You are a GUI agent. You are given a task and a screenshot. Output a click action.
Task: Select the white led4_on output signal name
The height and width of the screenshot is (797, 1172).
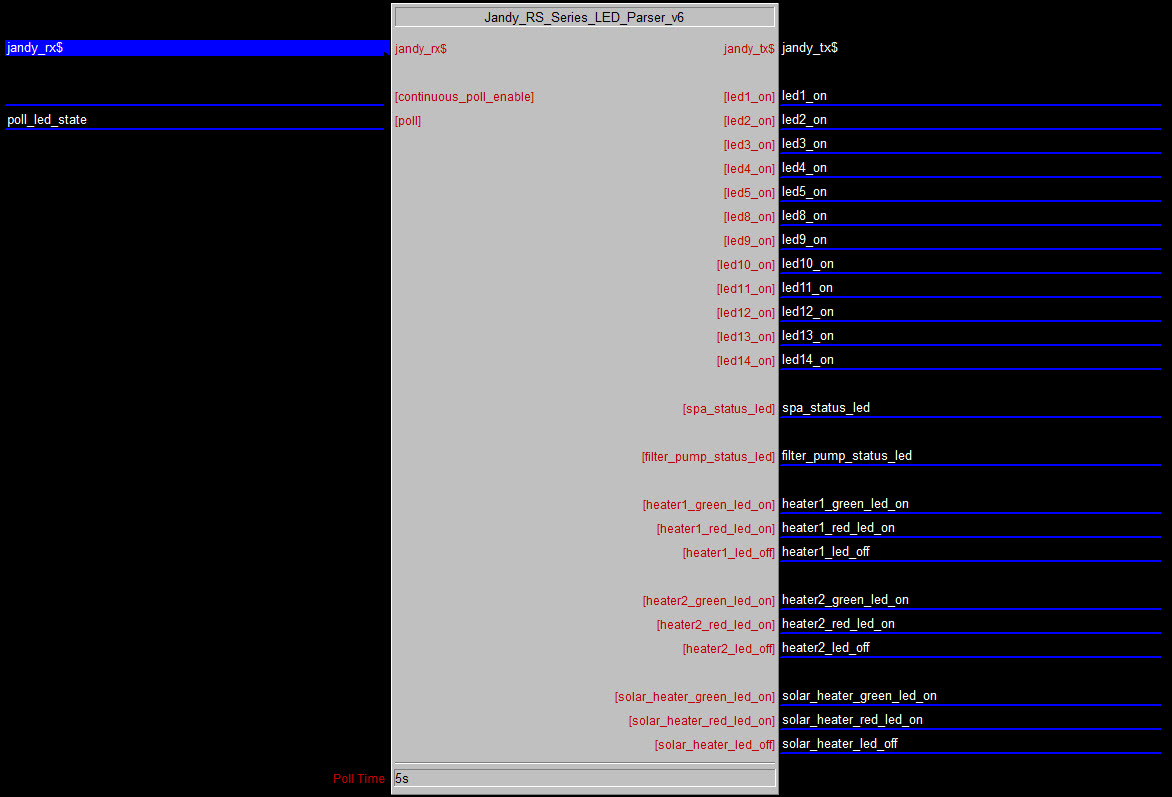click(804, 167)
